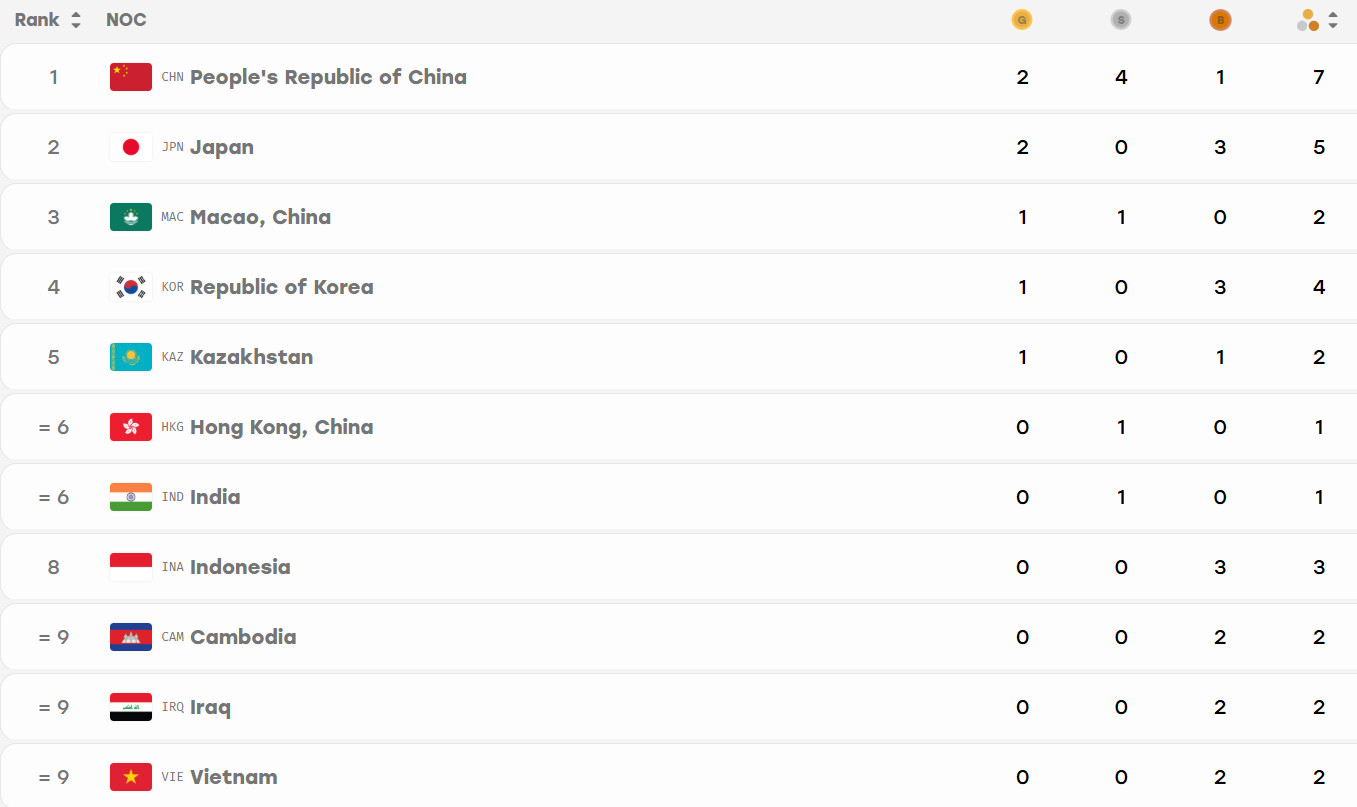Click the VIE country code
Viewport: 1357px width, 807px height.
tap(173, 777)
